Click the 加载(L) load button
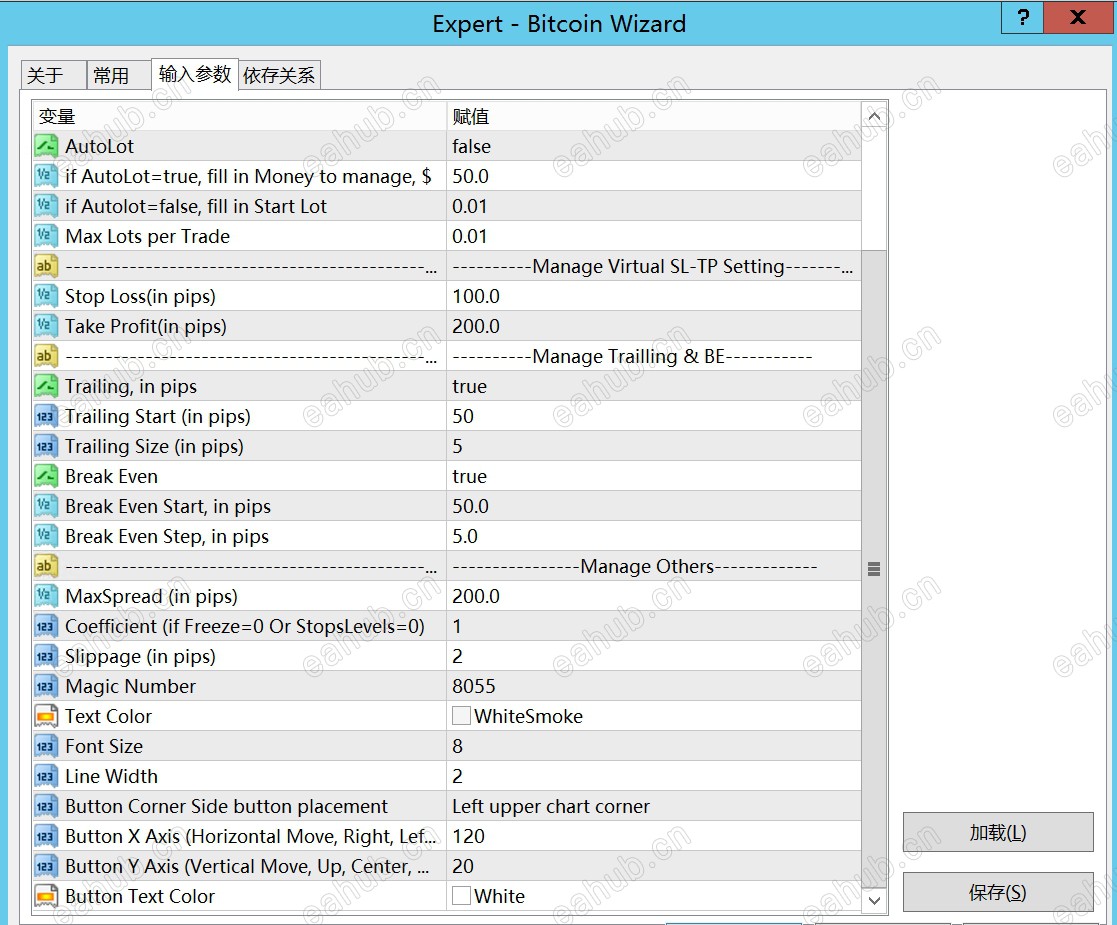This screenshot has width=1117, height=925. 997,832
